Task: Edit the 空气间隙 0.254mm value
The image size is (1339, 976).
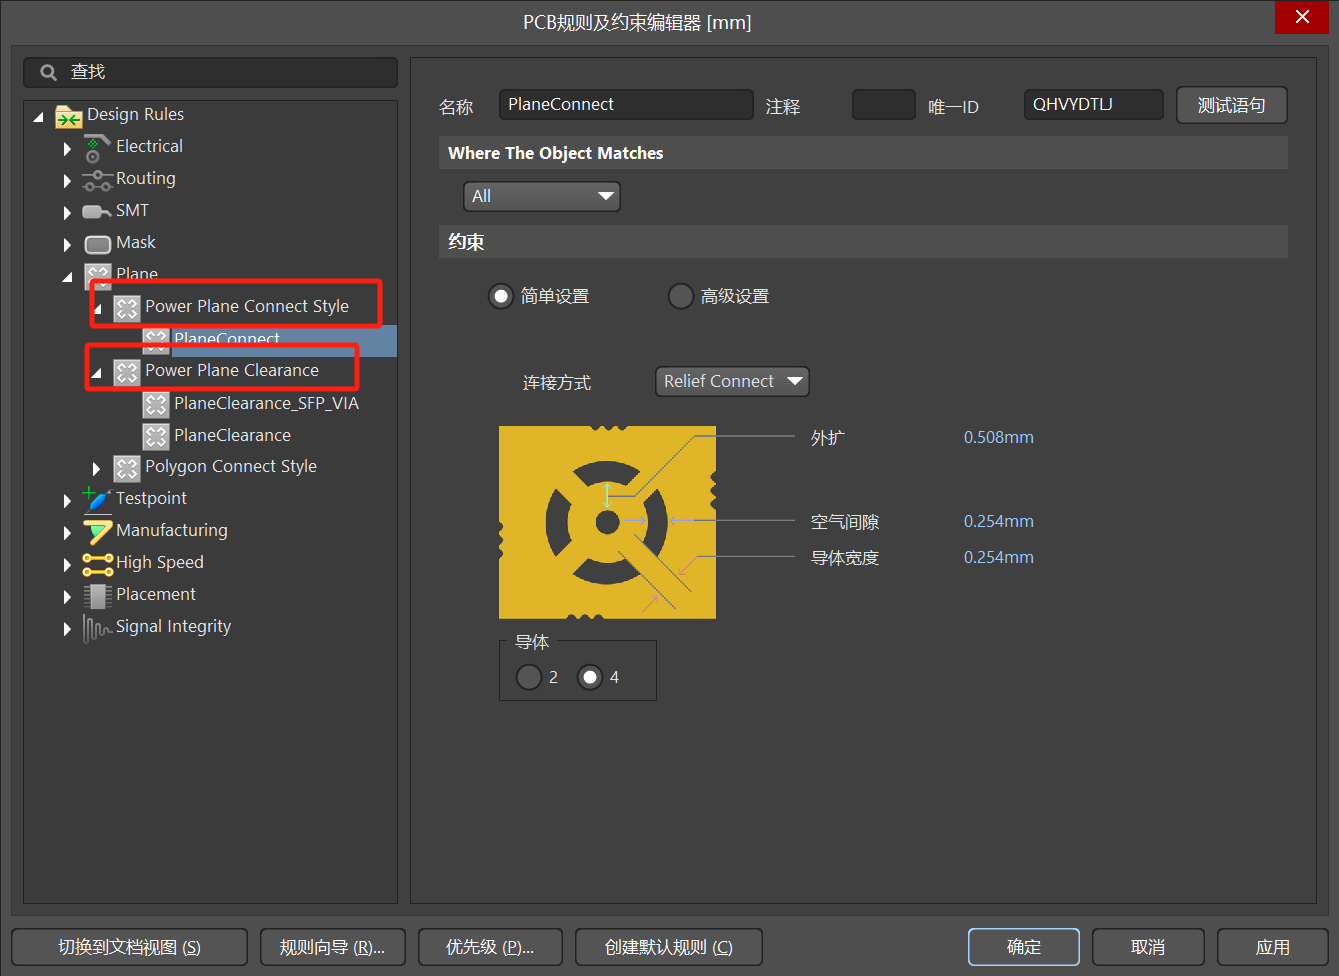Action: pyautogui.click(x=999, y=521)
